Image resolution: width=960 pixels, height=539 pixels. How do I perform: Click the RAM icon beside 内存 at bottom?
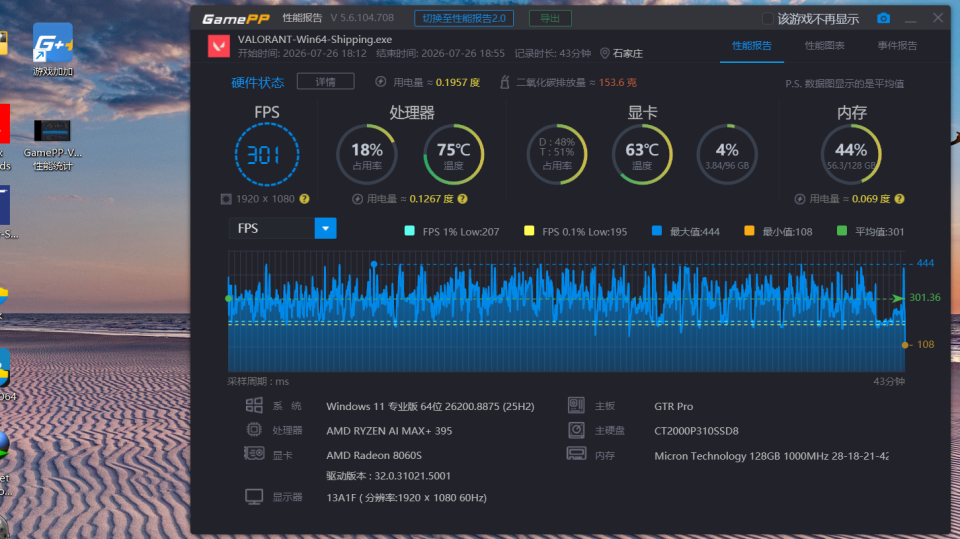(x=576, y=454)
